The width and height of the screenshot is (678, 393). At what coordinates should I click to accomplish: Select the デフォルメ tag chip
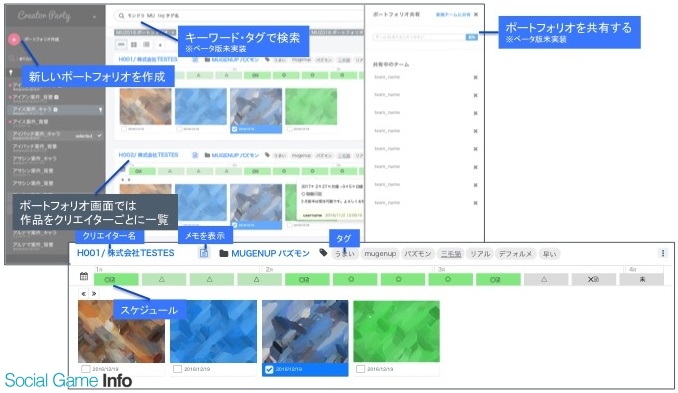[516, 254]
